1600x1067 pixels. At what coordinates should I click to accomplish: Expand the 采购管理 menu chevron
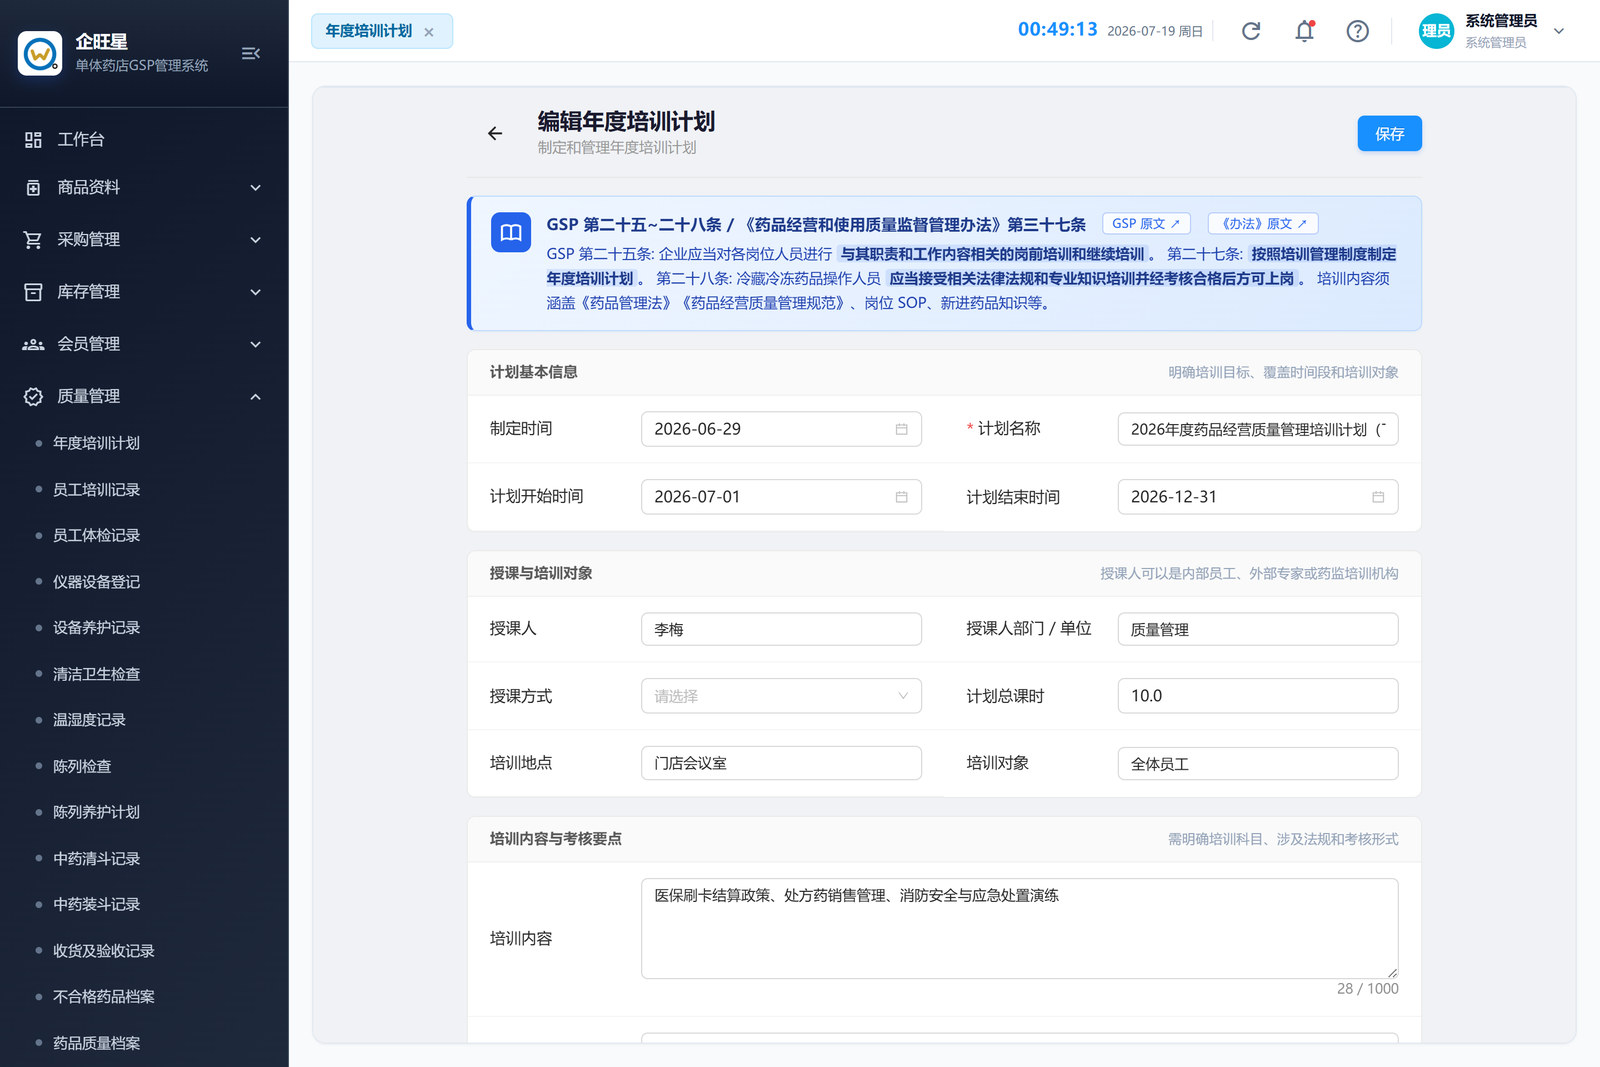(x=256, y=240)
